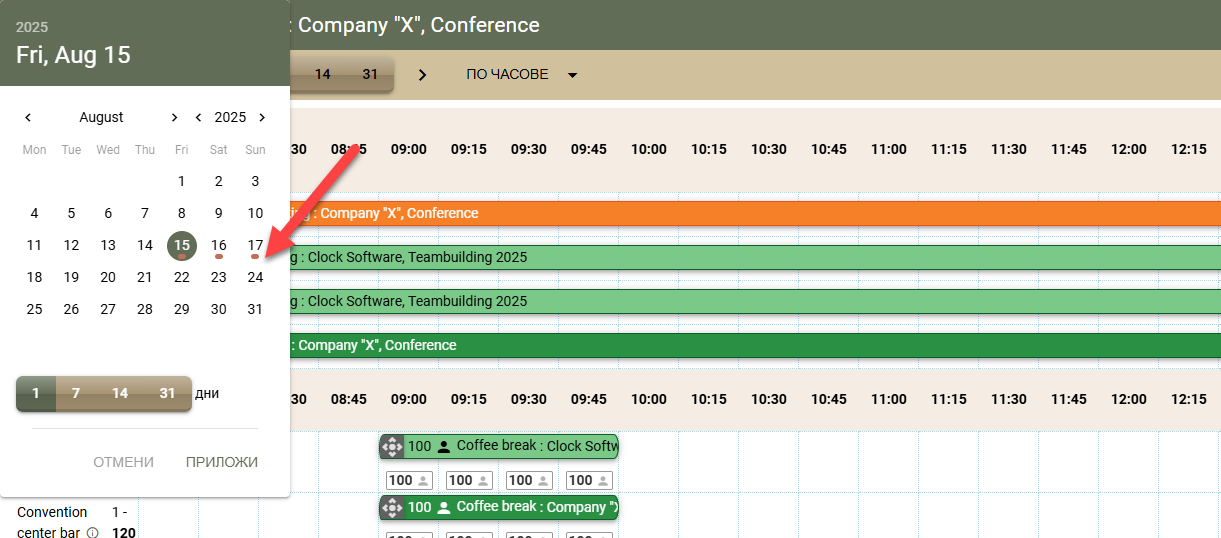The height and width of the screenshot is (538, 1221).
Task: Go to previous month in date picker
Action: pos(28,117)
